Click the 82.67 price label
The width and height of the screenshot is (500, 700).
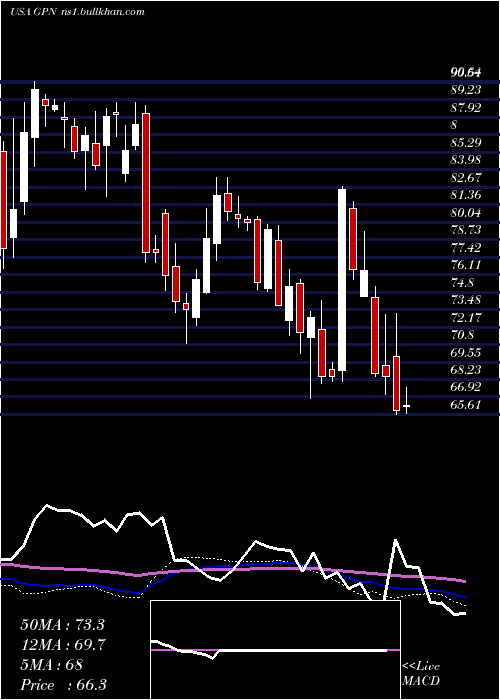pos(466,178)
